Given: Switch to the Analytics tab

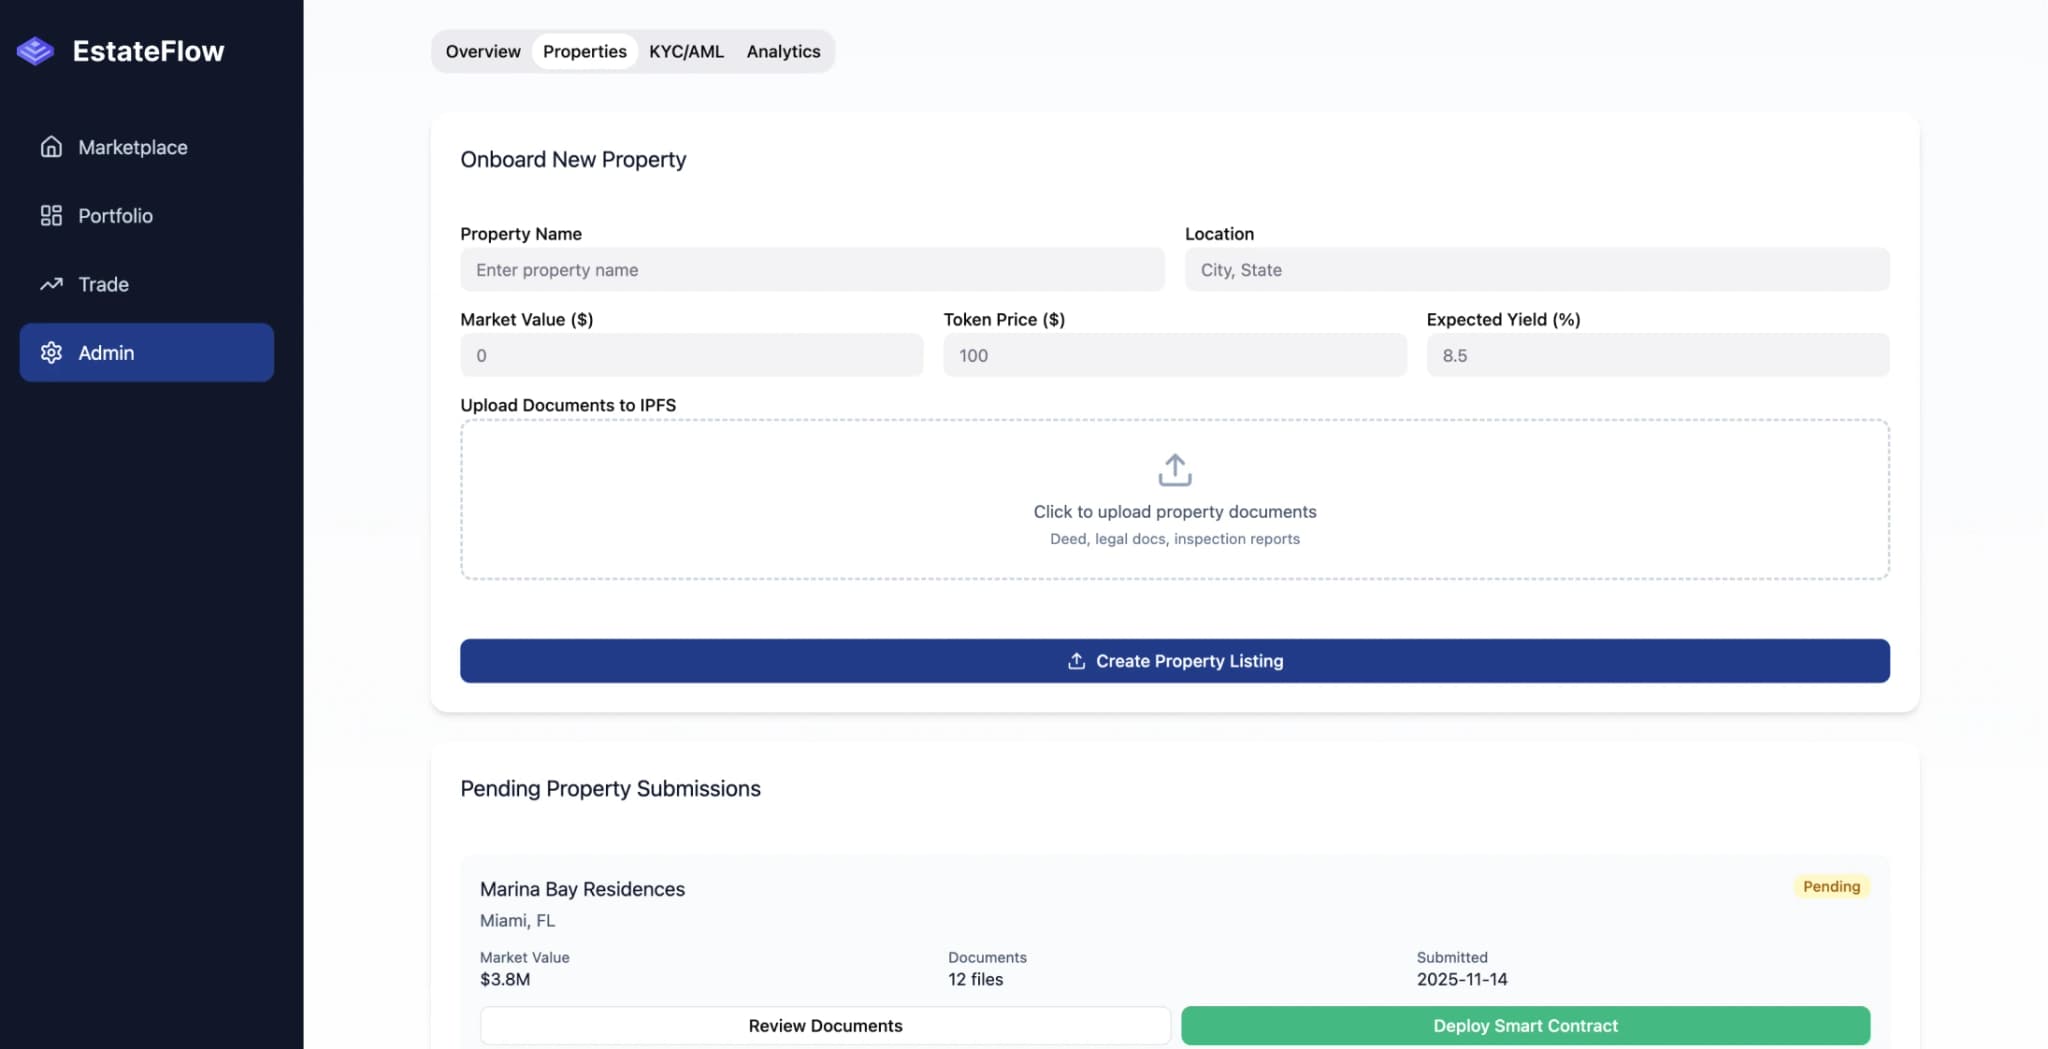Looking at the screenshot, I should (783, 51).
